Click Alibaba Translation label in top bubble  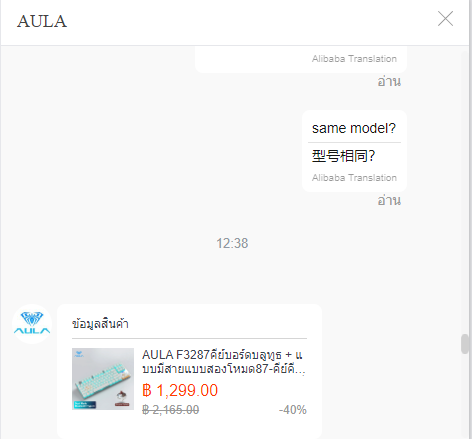point(354,59)
